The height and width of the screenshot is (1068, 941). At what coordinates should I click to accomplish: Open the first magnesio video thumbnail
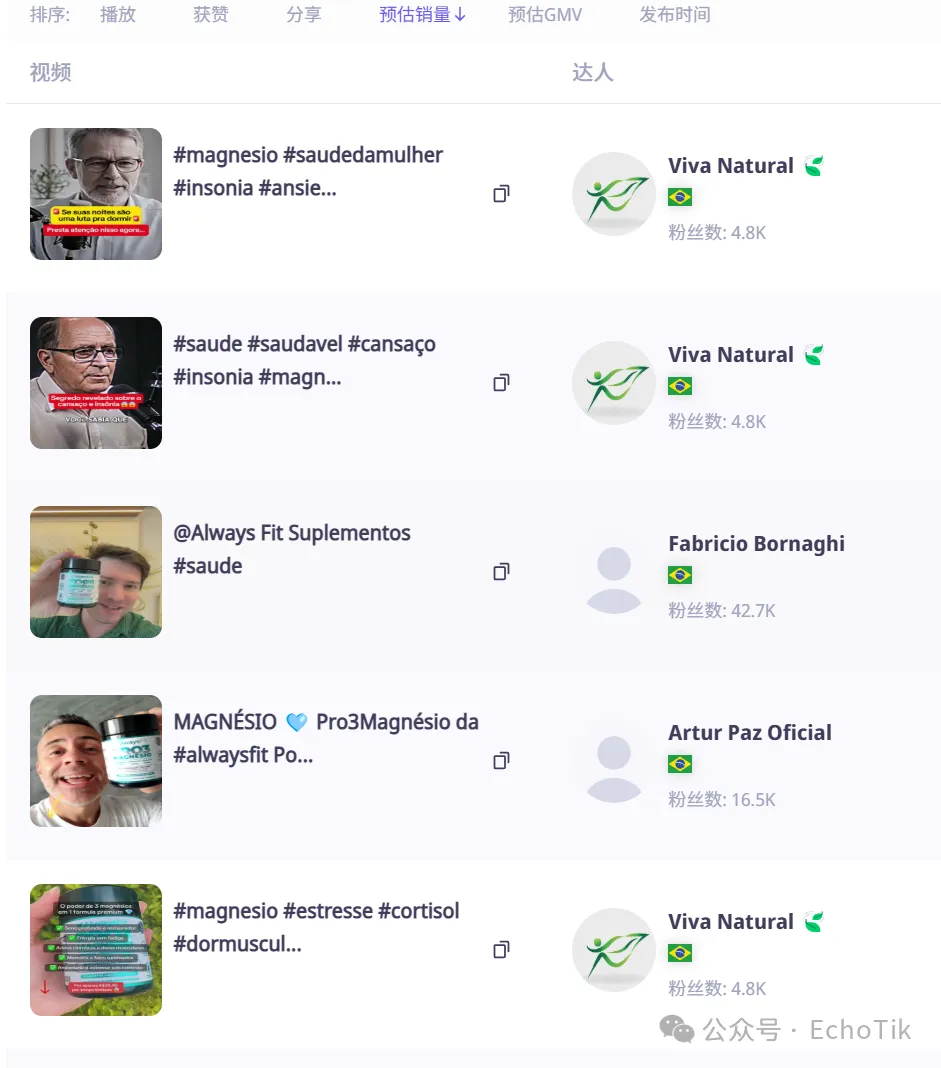96,194
